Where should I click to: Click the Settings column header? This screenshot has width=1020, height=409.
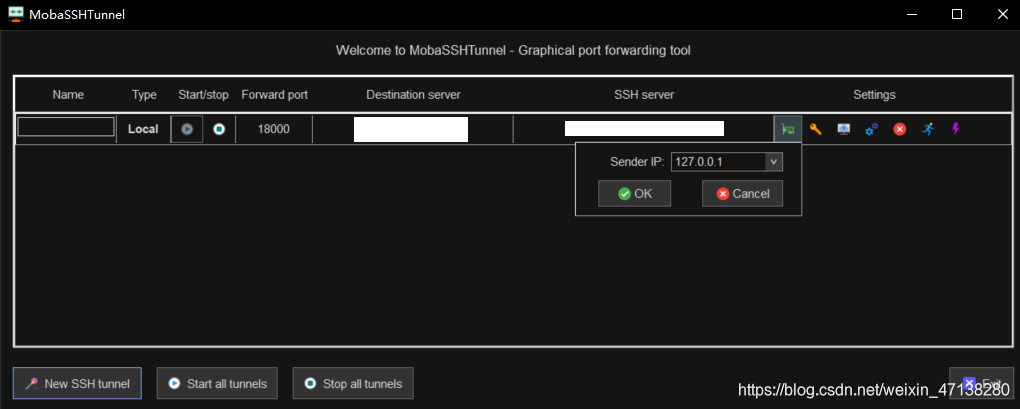pyautogui.click(x=874, y=95)
